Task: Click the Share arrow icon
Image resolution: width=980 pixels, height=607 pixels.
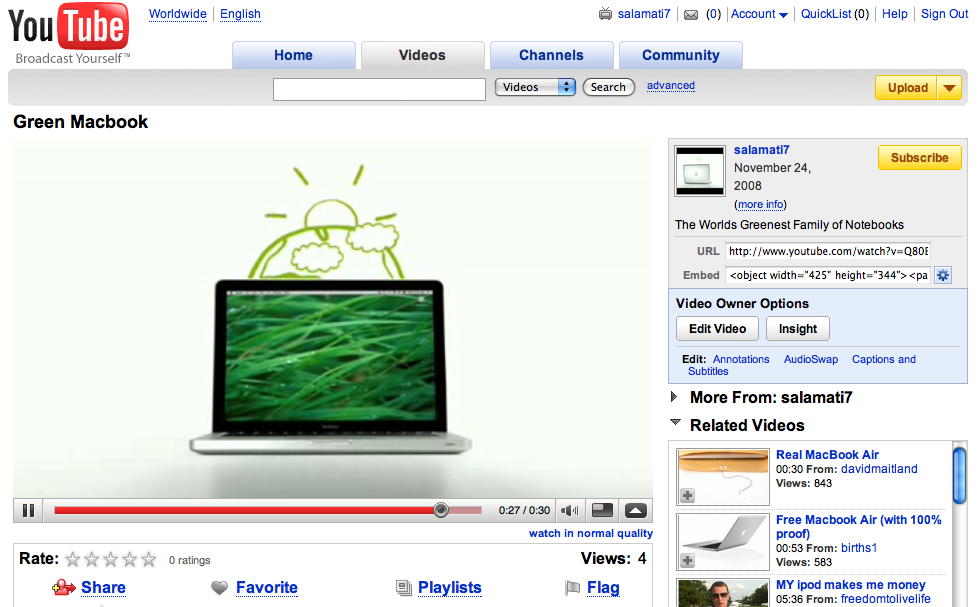Action: (x=64, y=588)
